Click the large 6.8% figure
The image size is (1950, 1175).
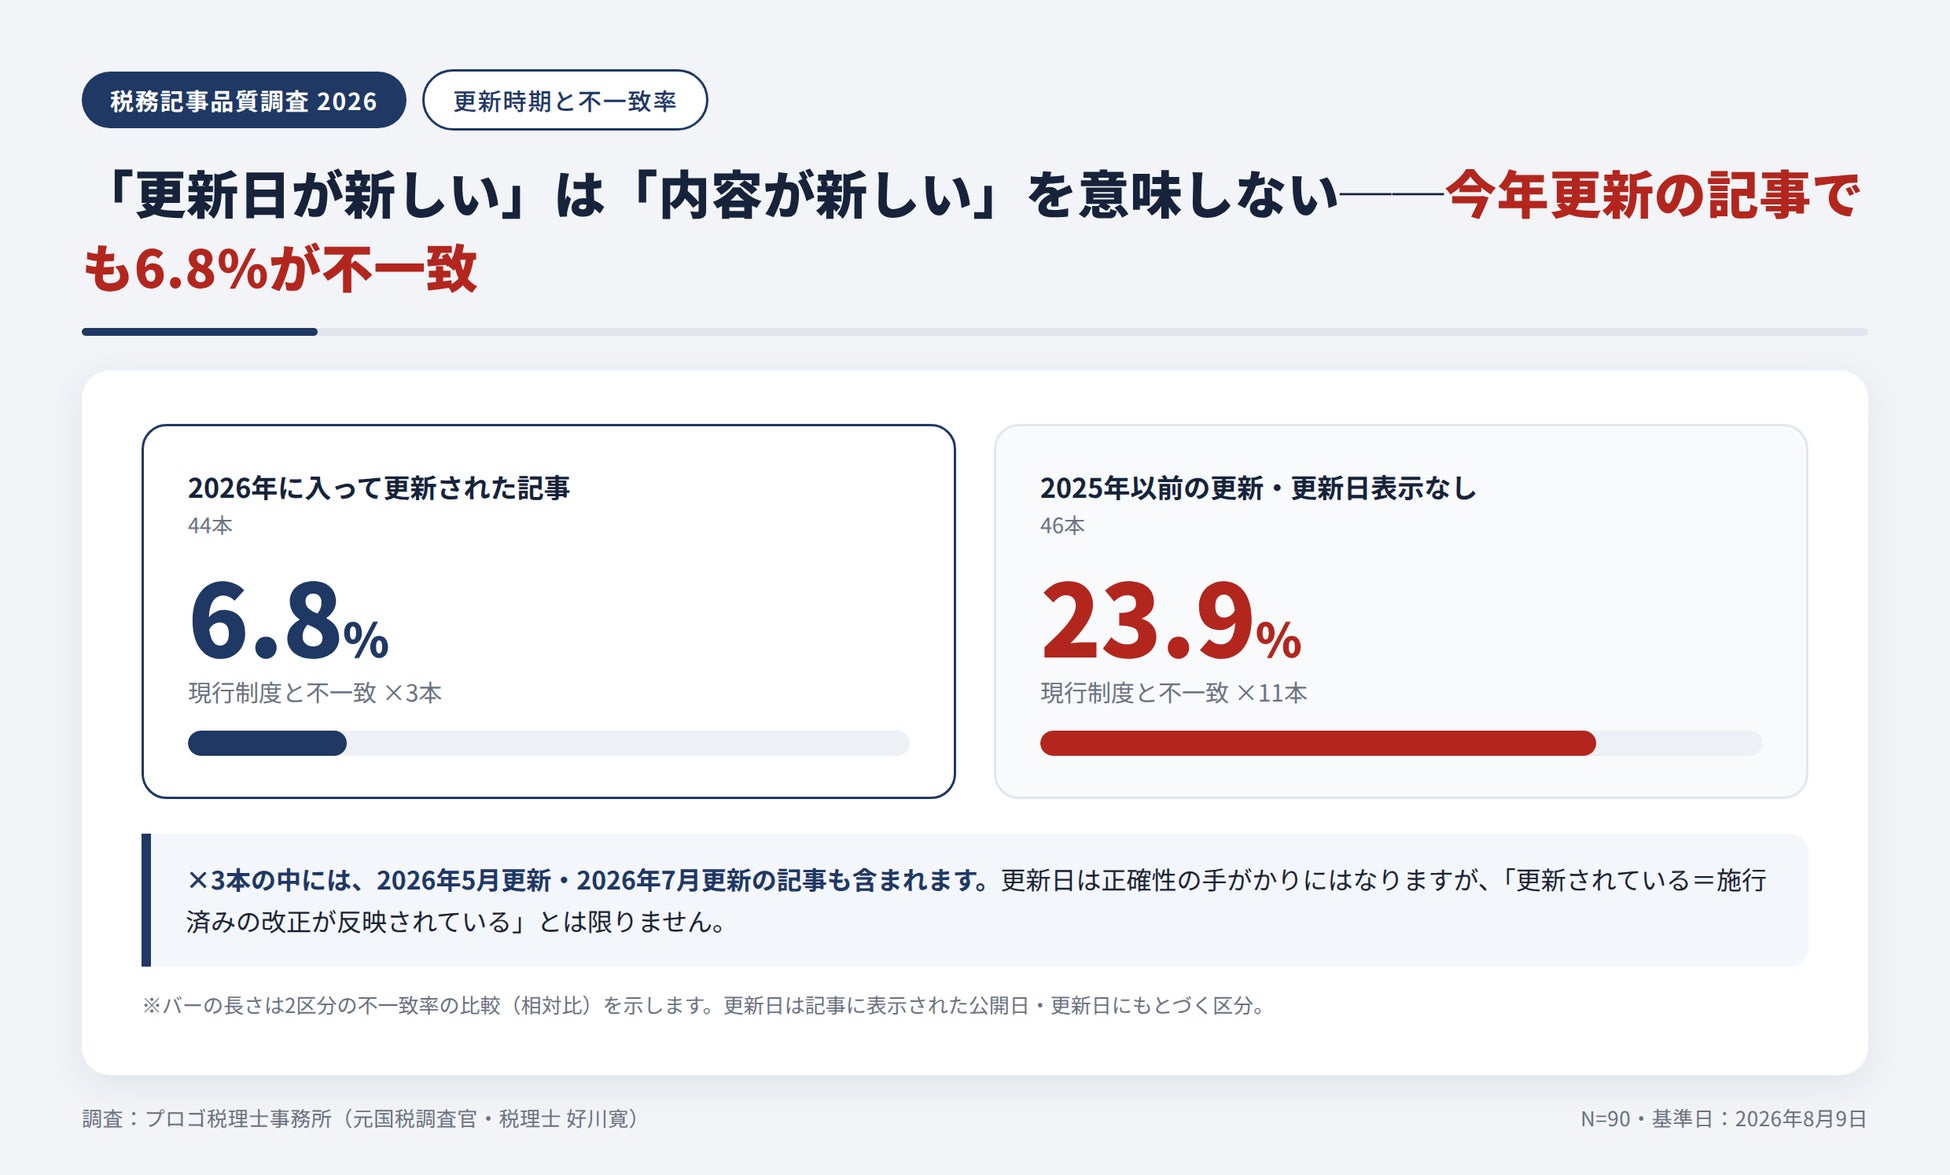coord(288,621)
